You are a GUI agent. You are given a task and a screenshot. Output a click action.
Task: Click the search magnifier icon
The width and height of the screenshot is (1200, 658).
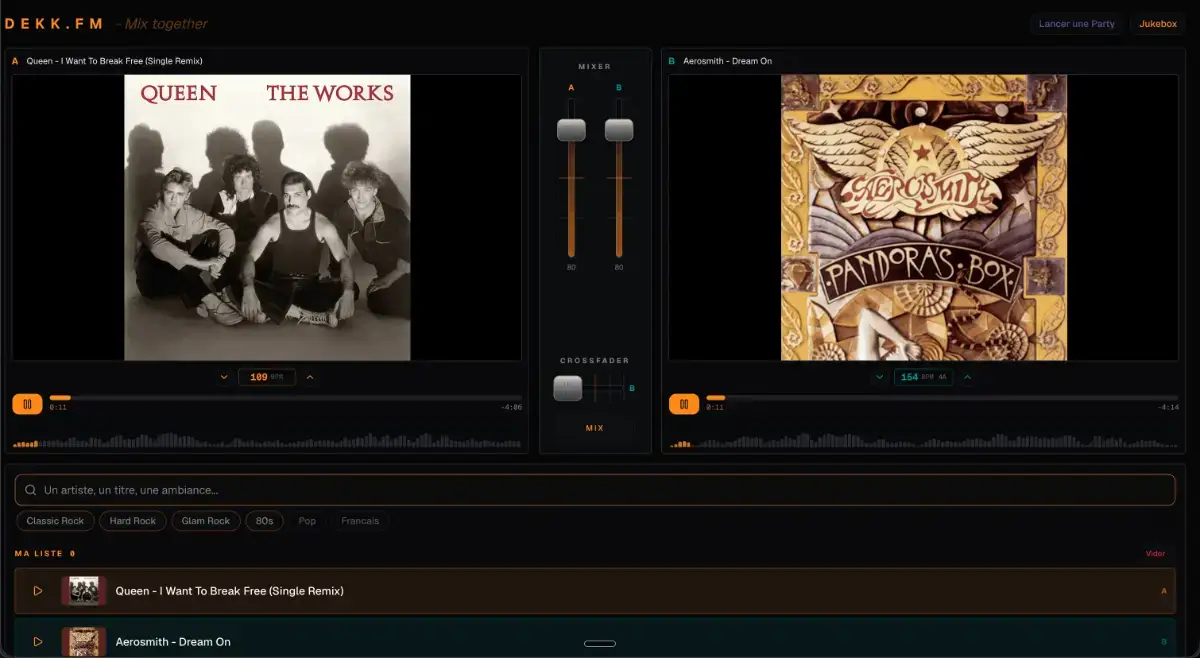[31, 490]
